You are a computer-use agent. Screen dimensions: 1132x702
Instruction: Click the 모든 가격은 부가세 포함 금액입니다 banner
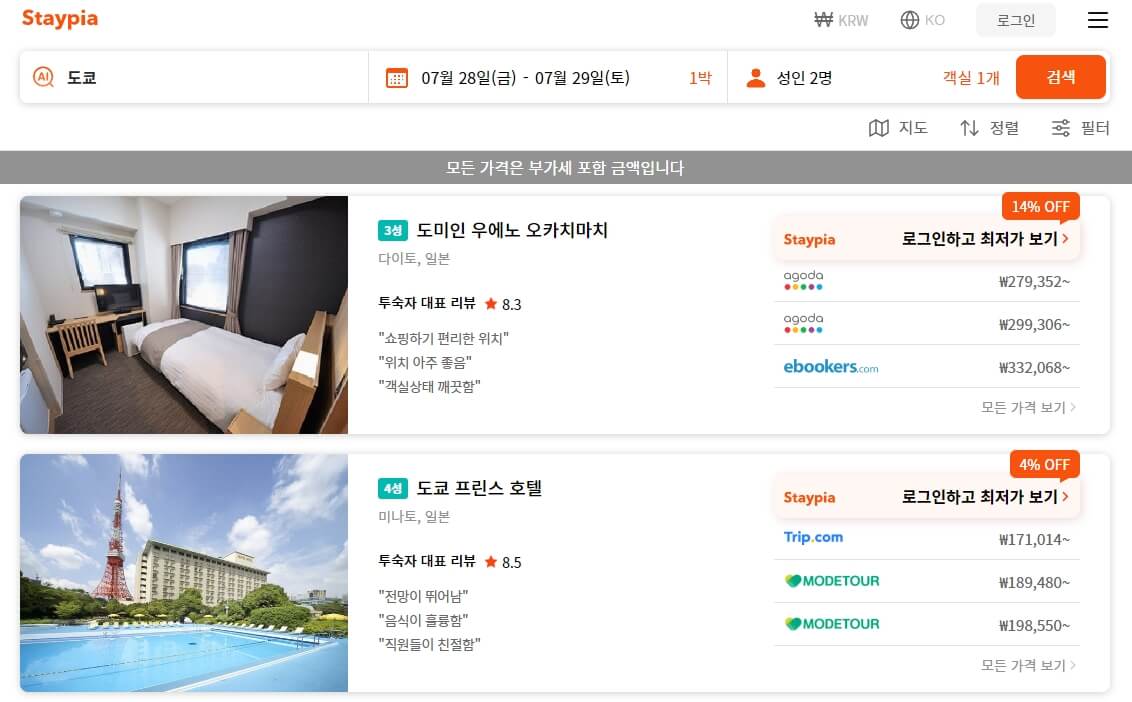[x=566, y=168]
